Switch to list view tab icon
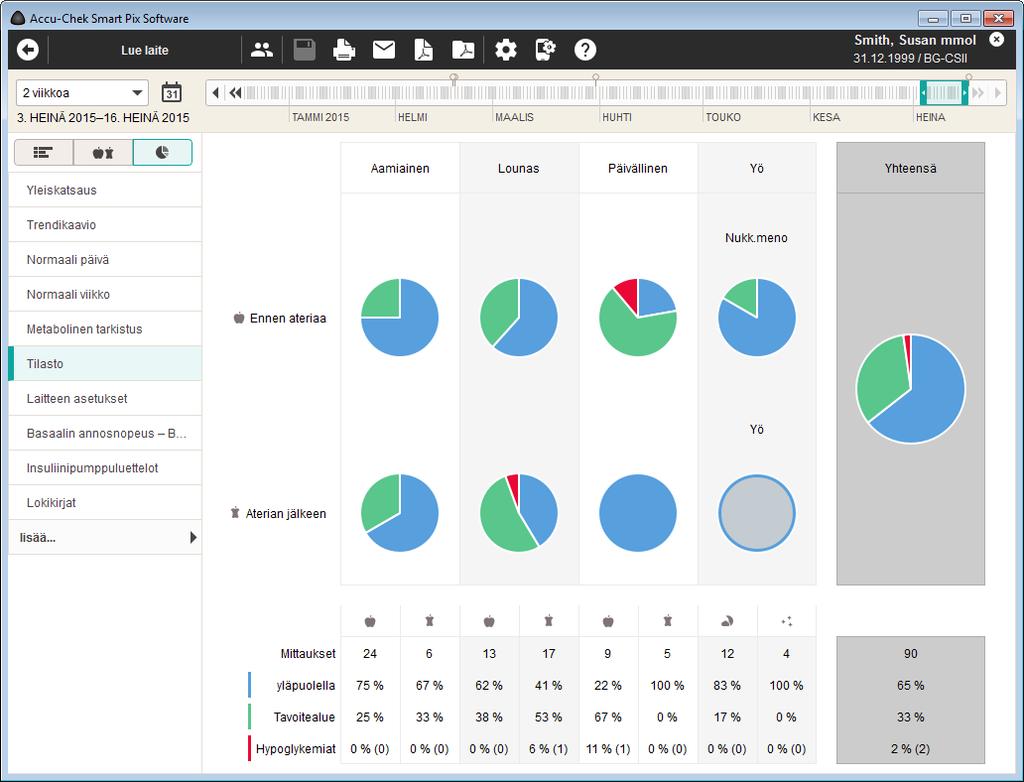This screenshot has height=782, width=1024. 44,153
